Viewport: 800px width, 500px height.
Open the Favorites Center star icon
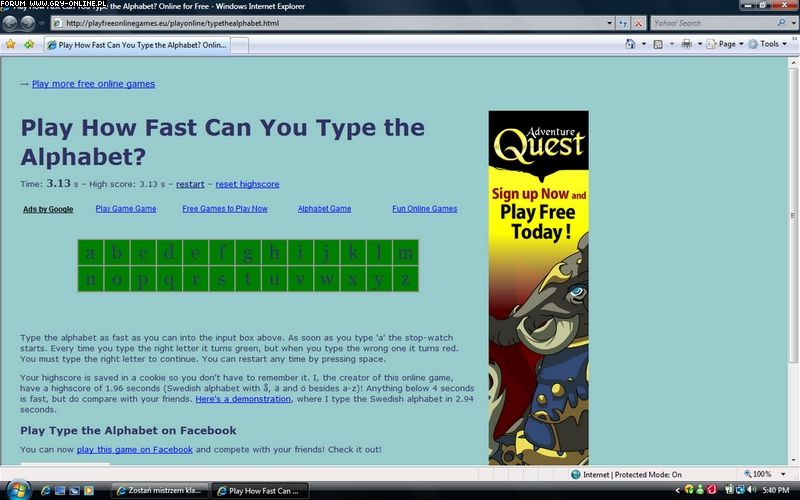tap(10, 44)
